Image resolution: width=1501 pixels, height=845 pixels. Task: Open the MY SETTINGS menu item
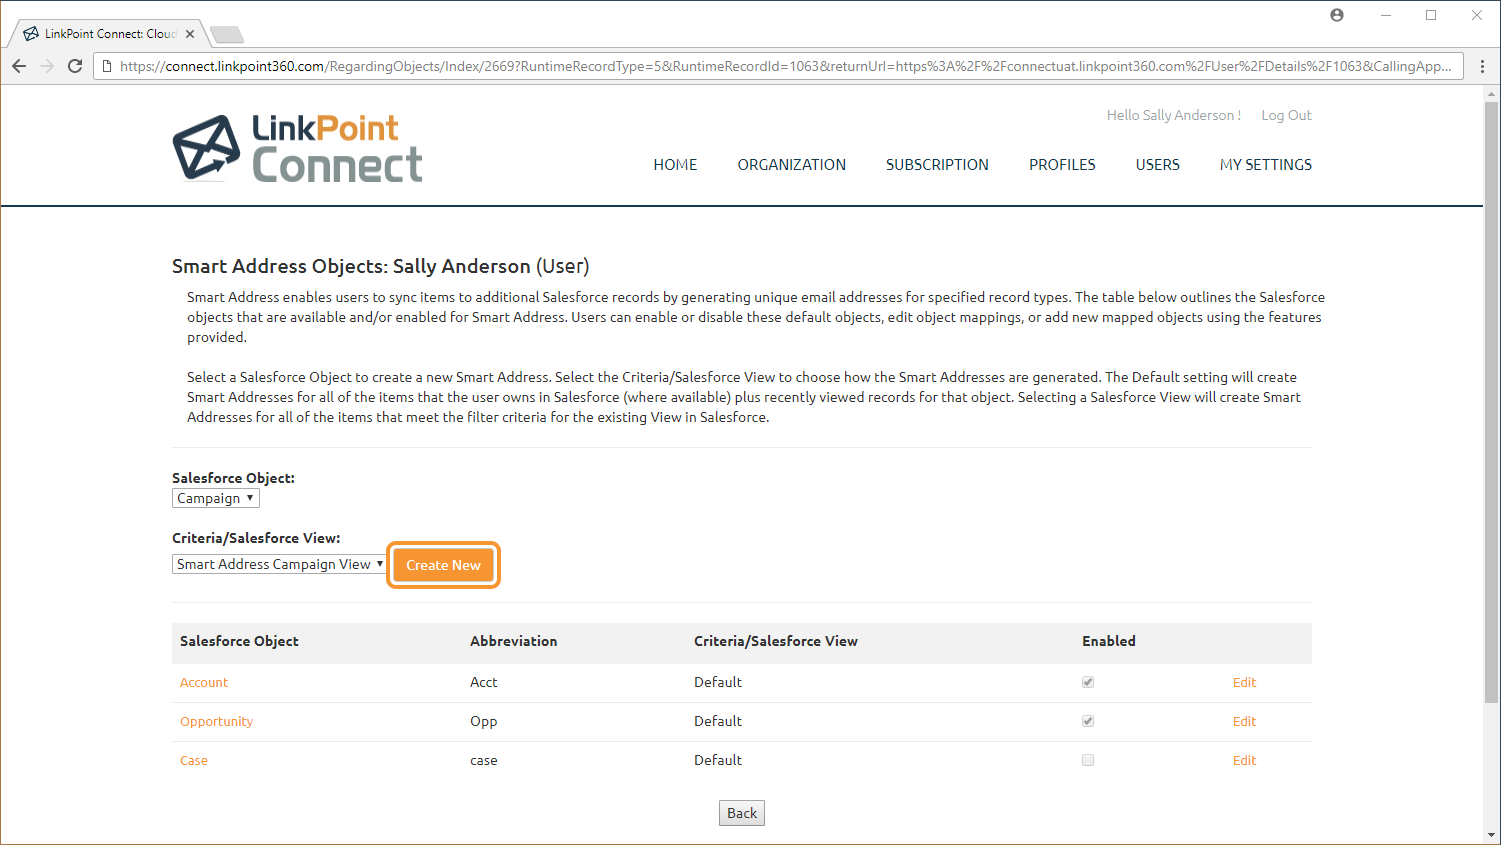1266,165
